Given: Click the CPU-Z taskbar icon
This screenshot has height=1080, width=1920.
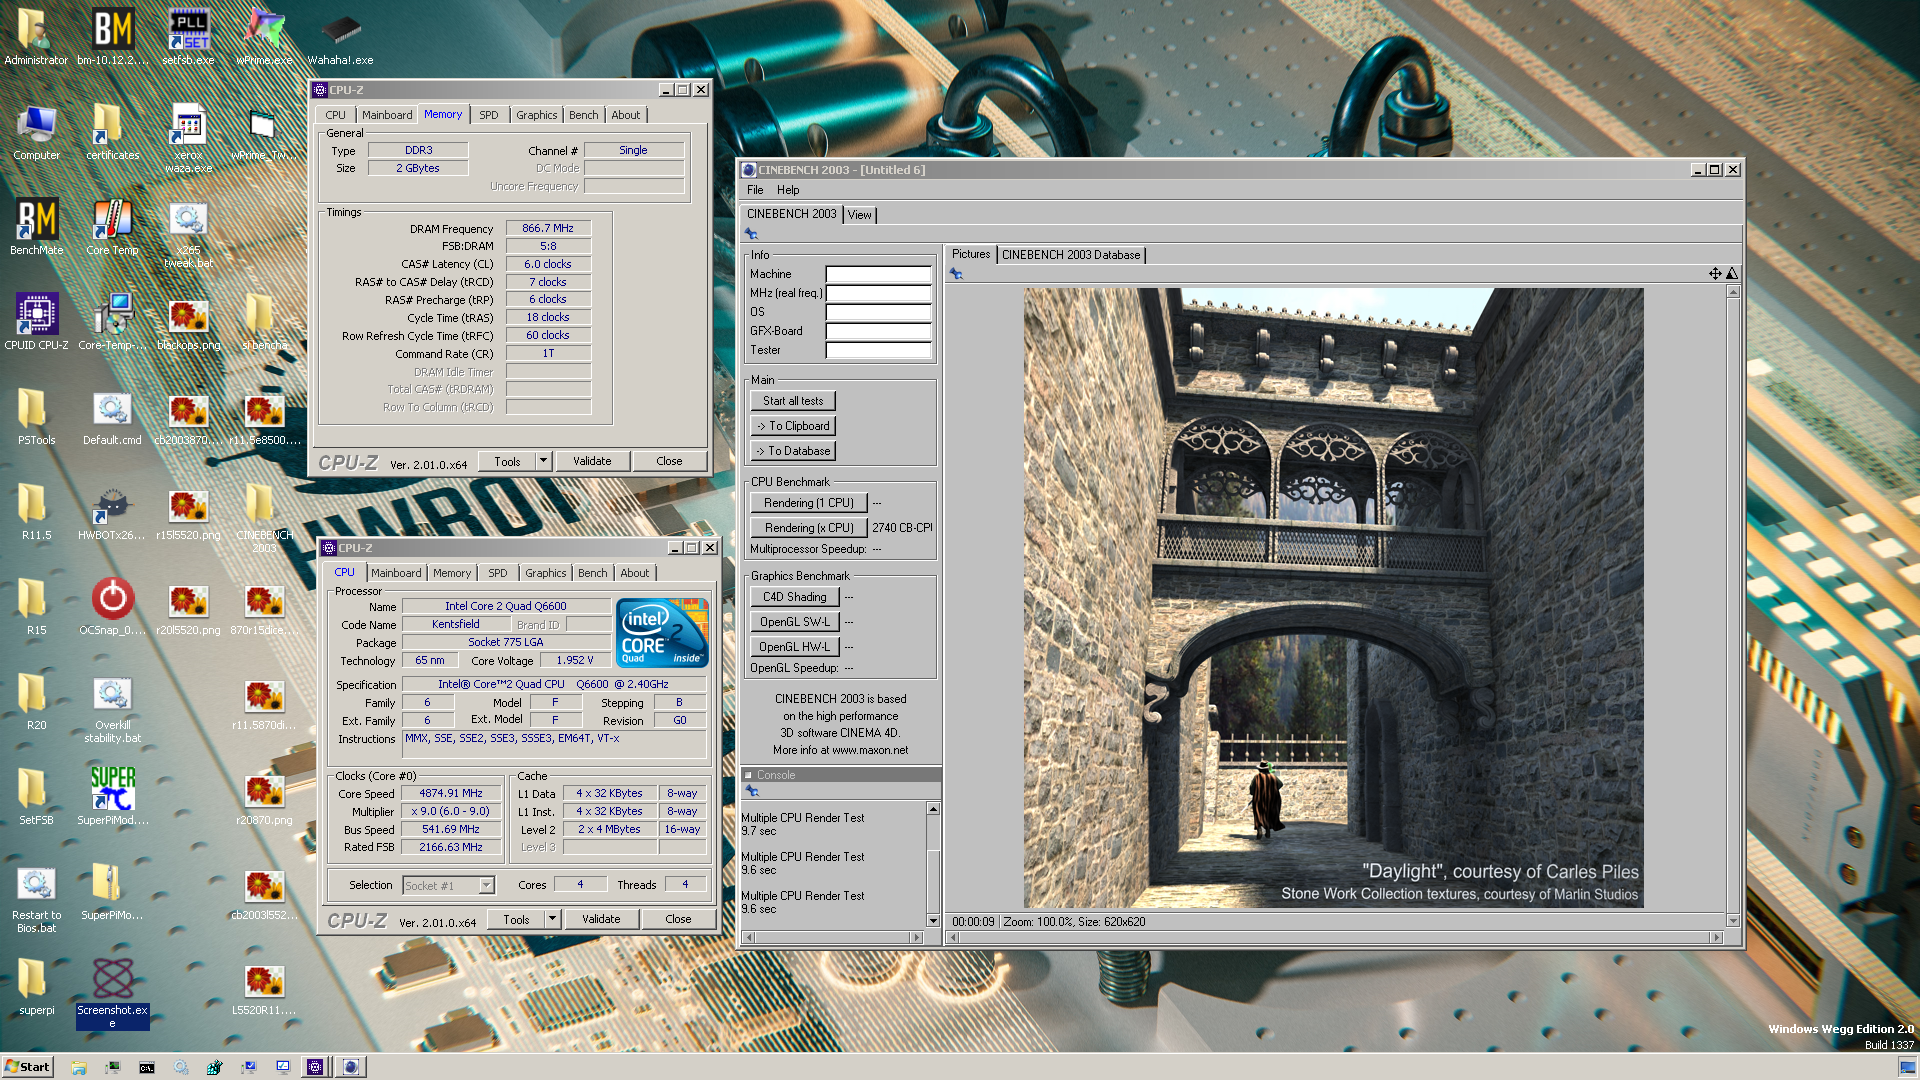Looking at the screenshot, I should coord(315,1067).
